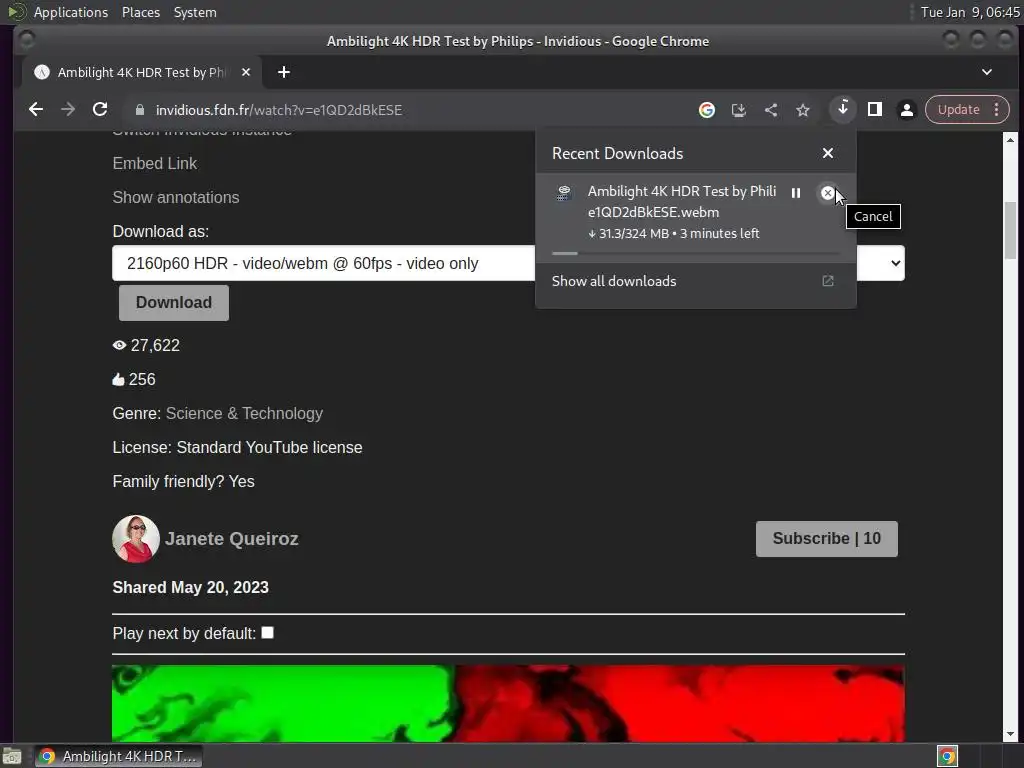Share this page using the share icon

(x=771, y=110)
